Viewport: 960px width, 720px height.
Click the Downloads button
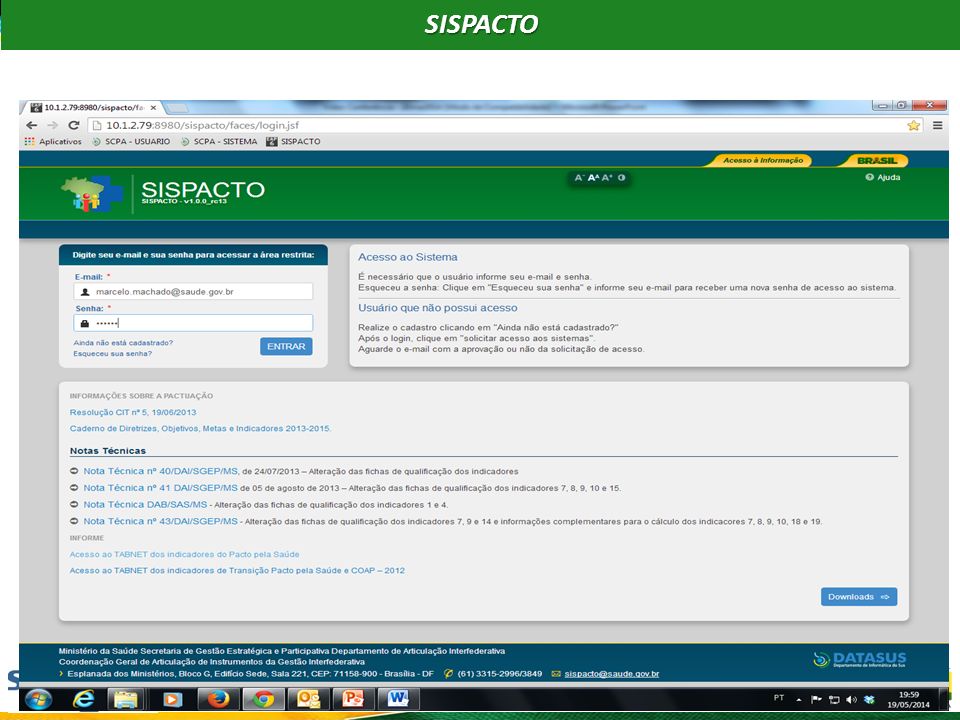click(858, 597)
